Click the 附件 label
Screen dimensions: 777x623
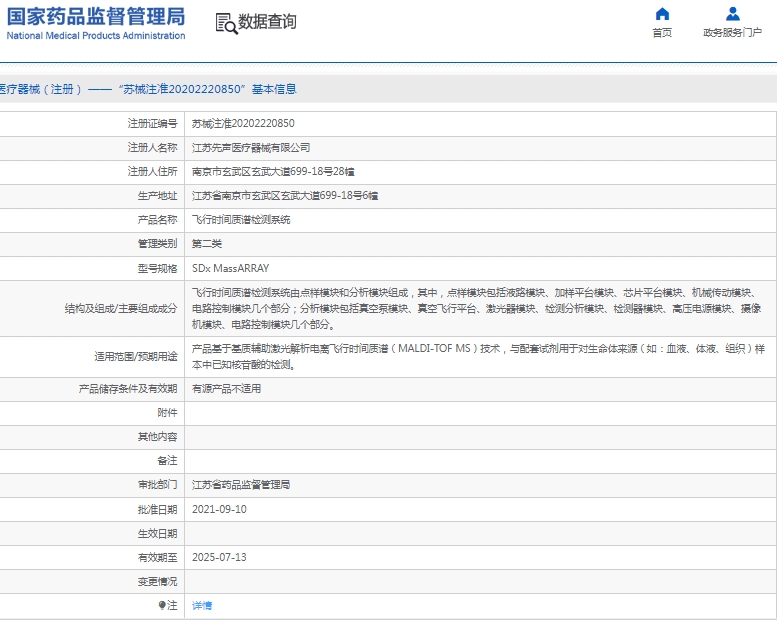167,412
